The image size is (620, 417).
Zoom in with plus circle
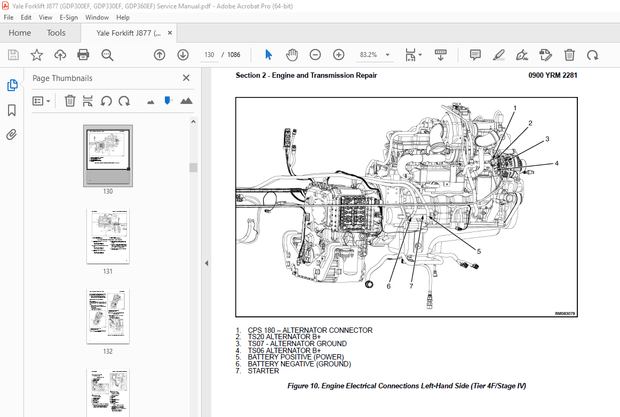[338, 55]
